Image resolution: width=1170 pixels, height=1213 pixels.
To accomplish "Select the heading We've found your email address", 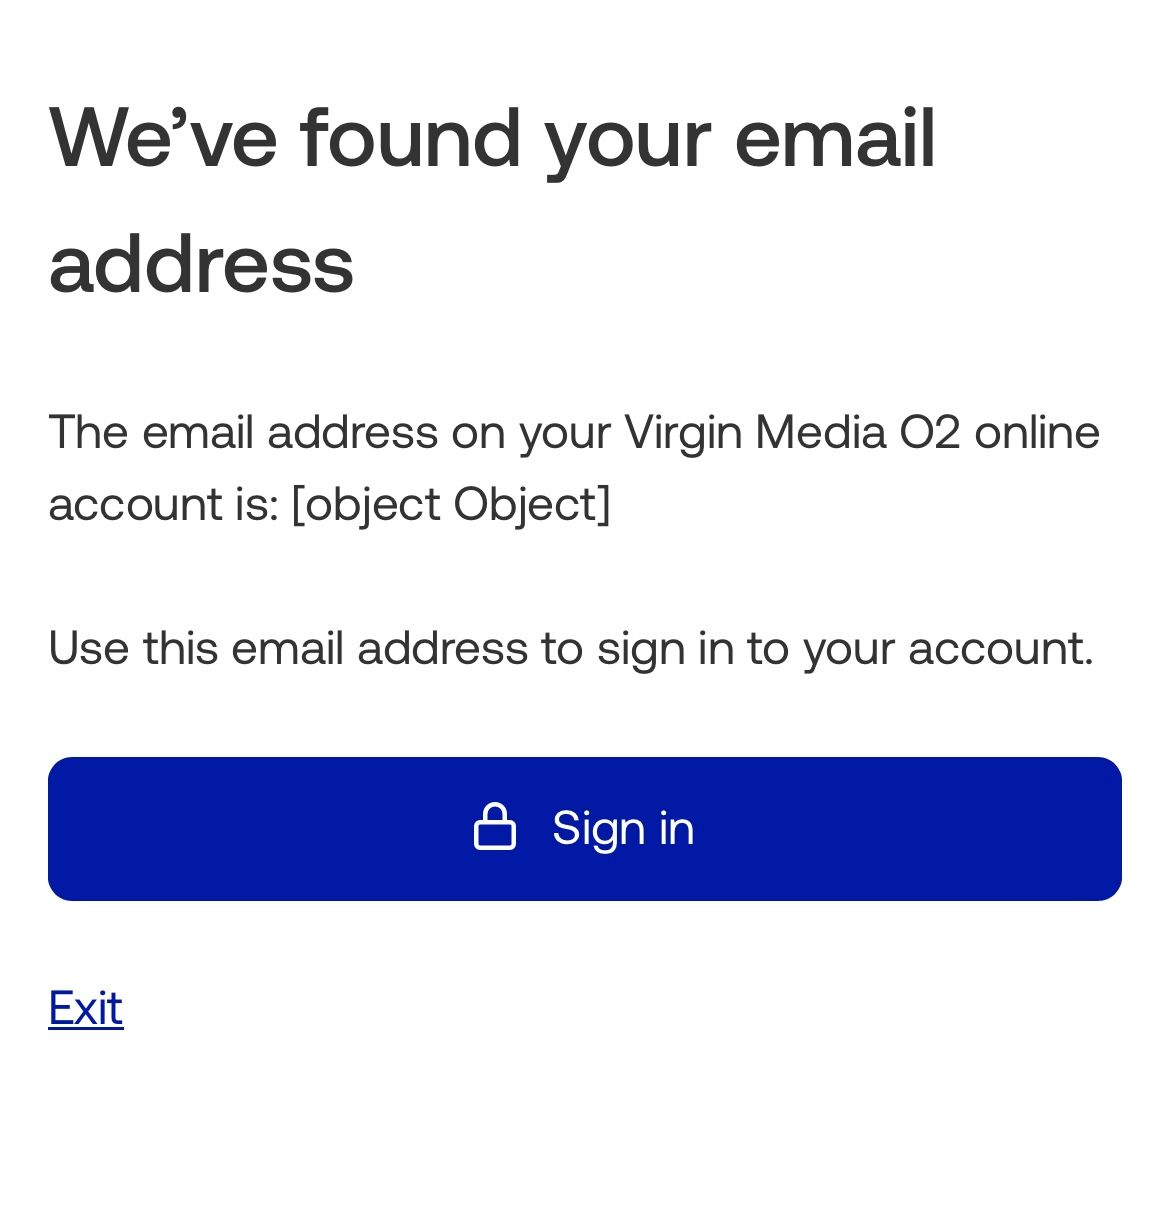I will pos(492,200).
